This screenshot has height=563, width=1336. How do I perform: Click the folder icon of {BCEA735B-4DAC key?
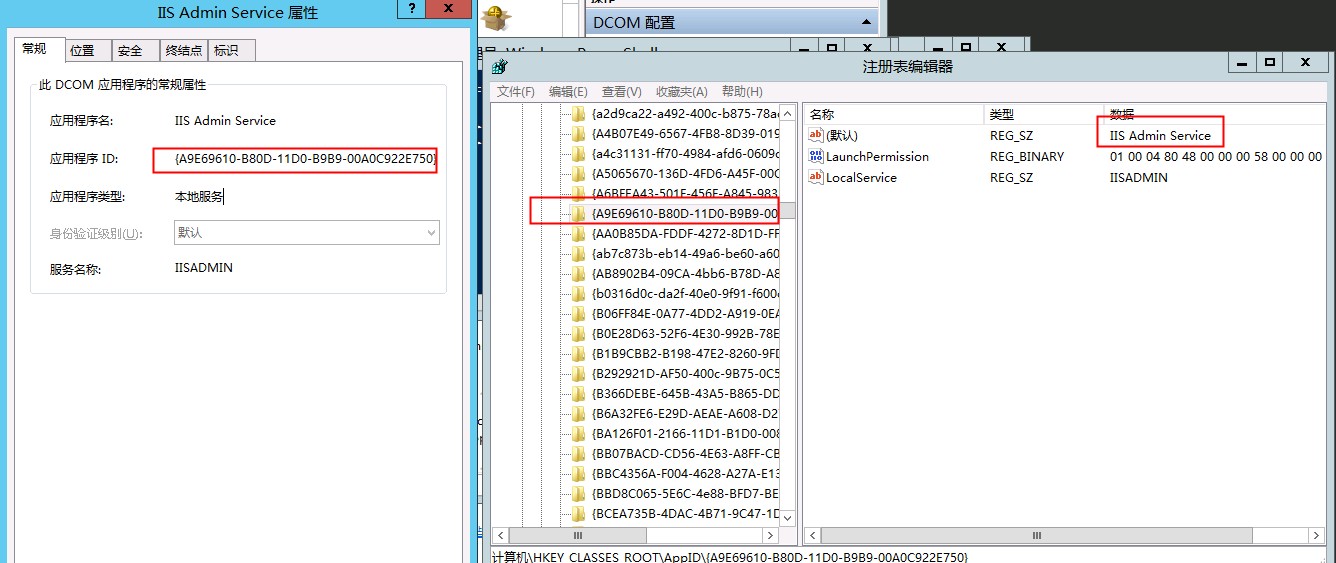click(x=578, y=513)
